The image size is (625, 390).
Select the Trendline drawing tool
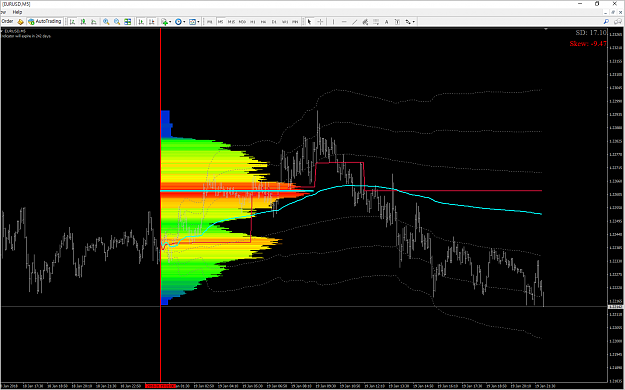tap(355, 22)
